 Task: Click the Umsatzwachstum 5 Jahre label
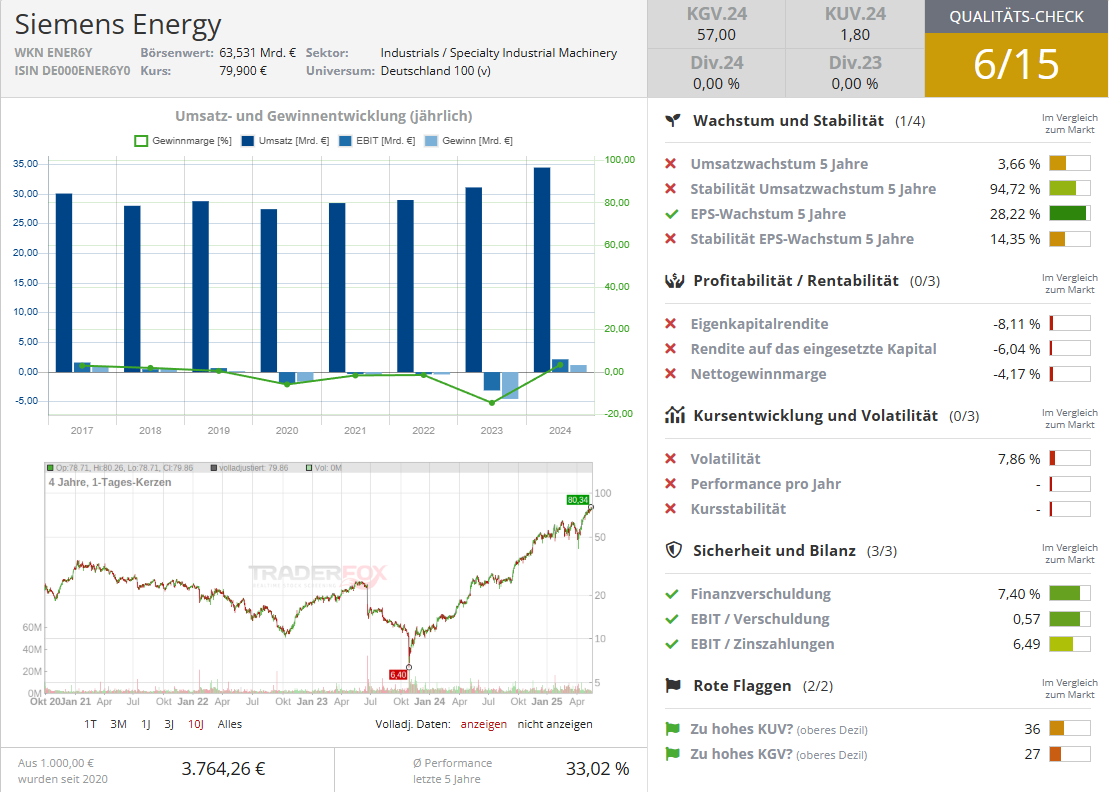779,164
